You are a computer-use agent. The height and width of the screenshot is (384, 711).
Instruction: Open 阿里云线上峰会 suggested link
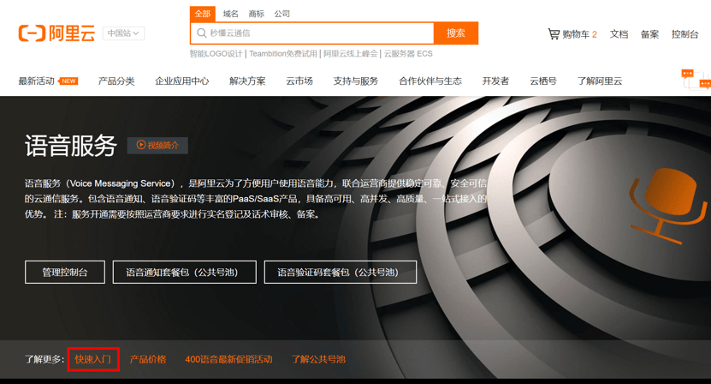tap(350, 53)
